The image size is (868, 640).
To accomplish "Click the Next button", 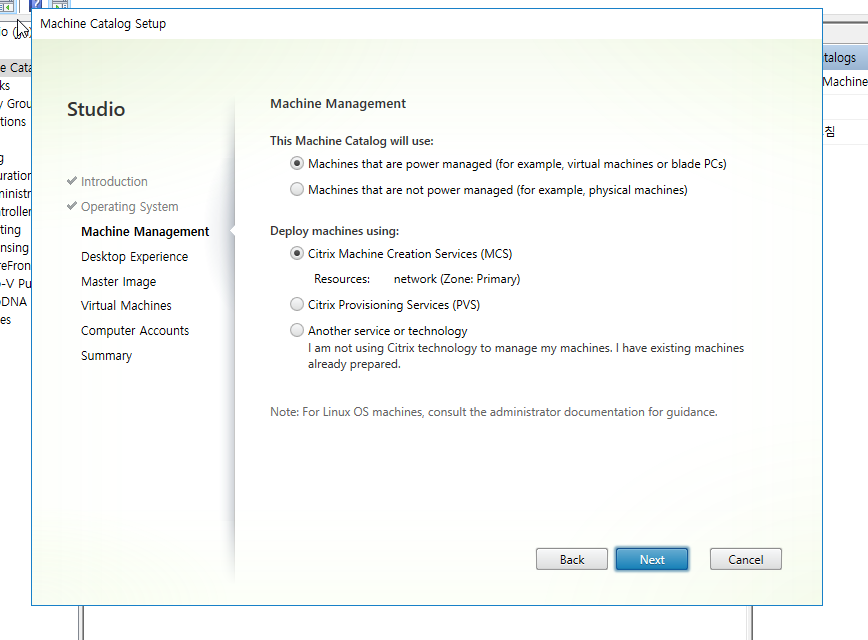I will click(652, 559).
